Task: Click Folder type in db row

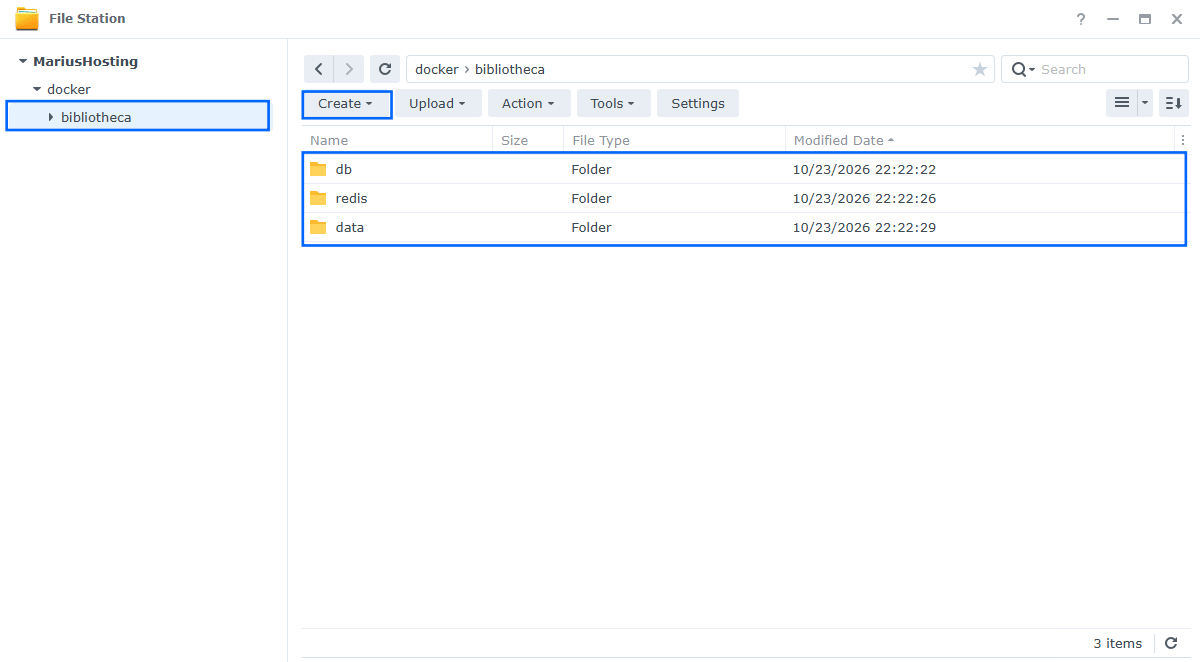Action: coord(592,169)
